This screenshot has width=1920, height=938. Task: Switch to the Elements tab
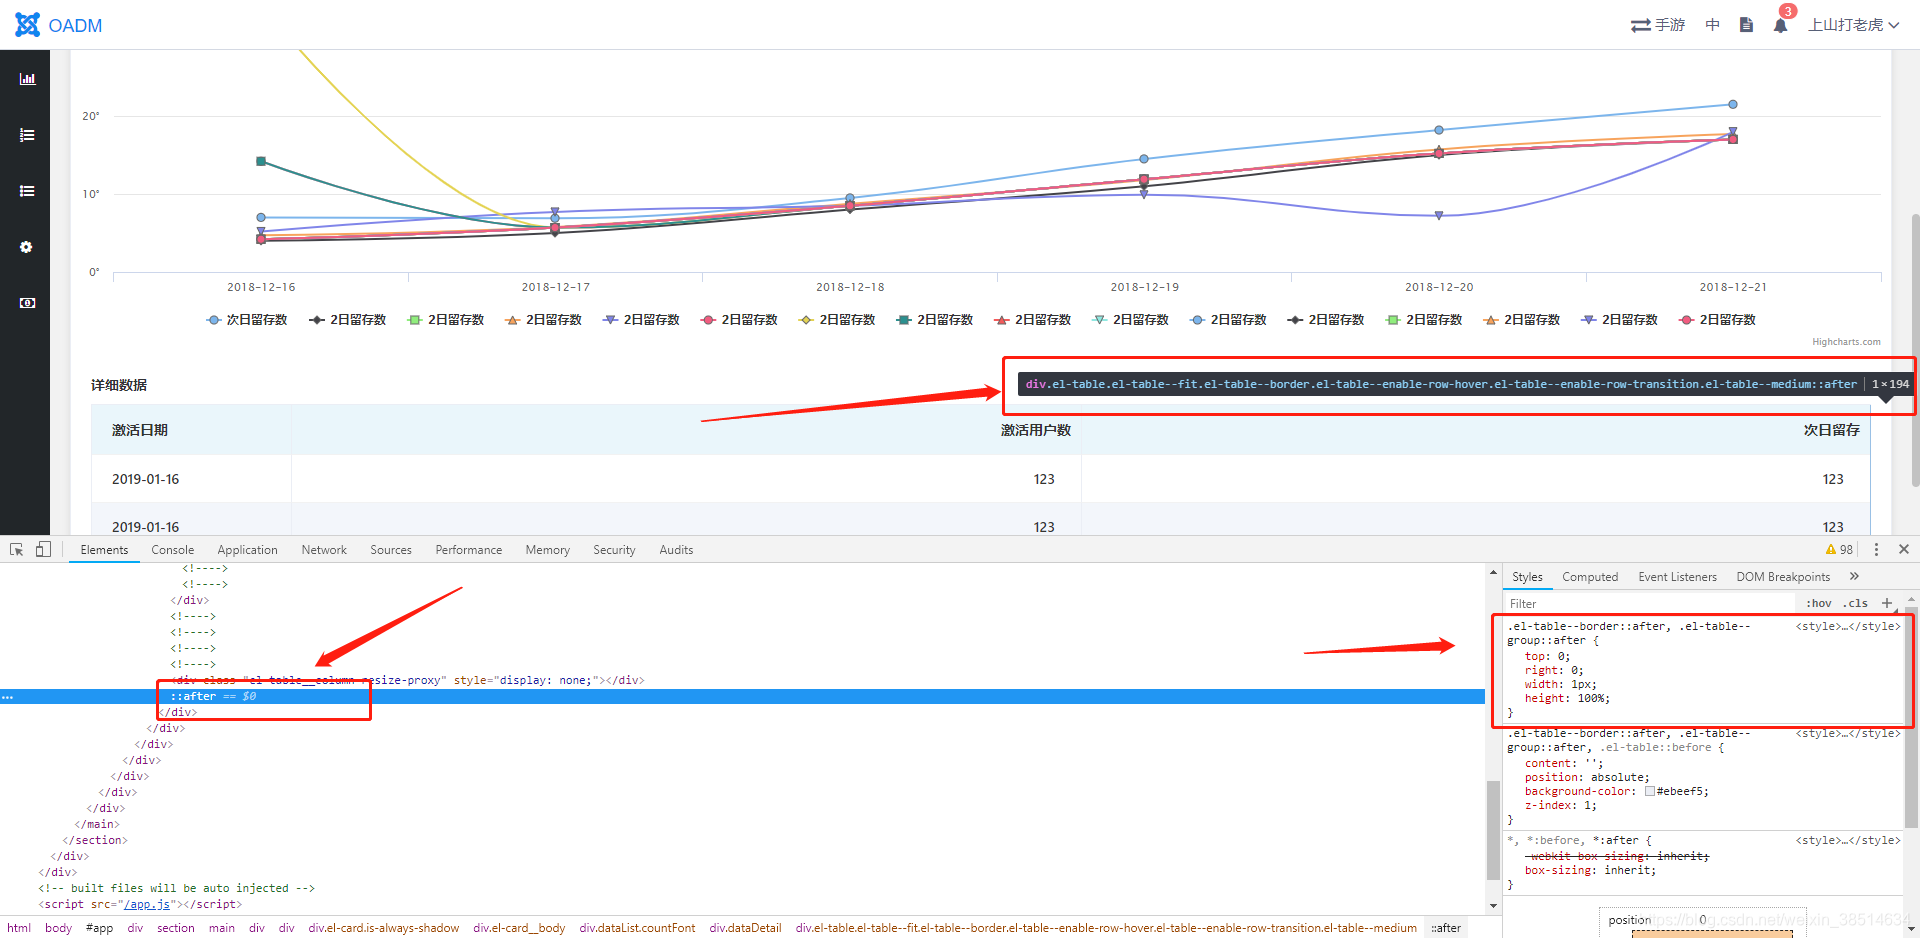click(104, 550)
